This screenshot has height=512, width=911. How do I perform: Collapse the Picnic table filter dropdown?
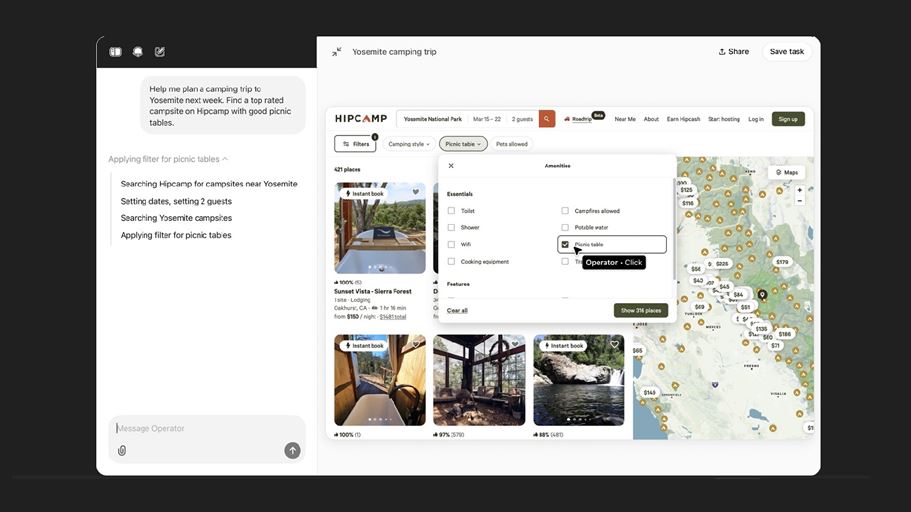click(463, 144)
